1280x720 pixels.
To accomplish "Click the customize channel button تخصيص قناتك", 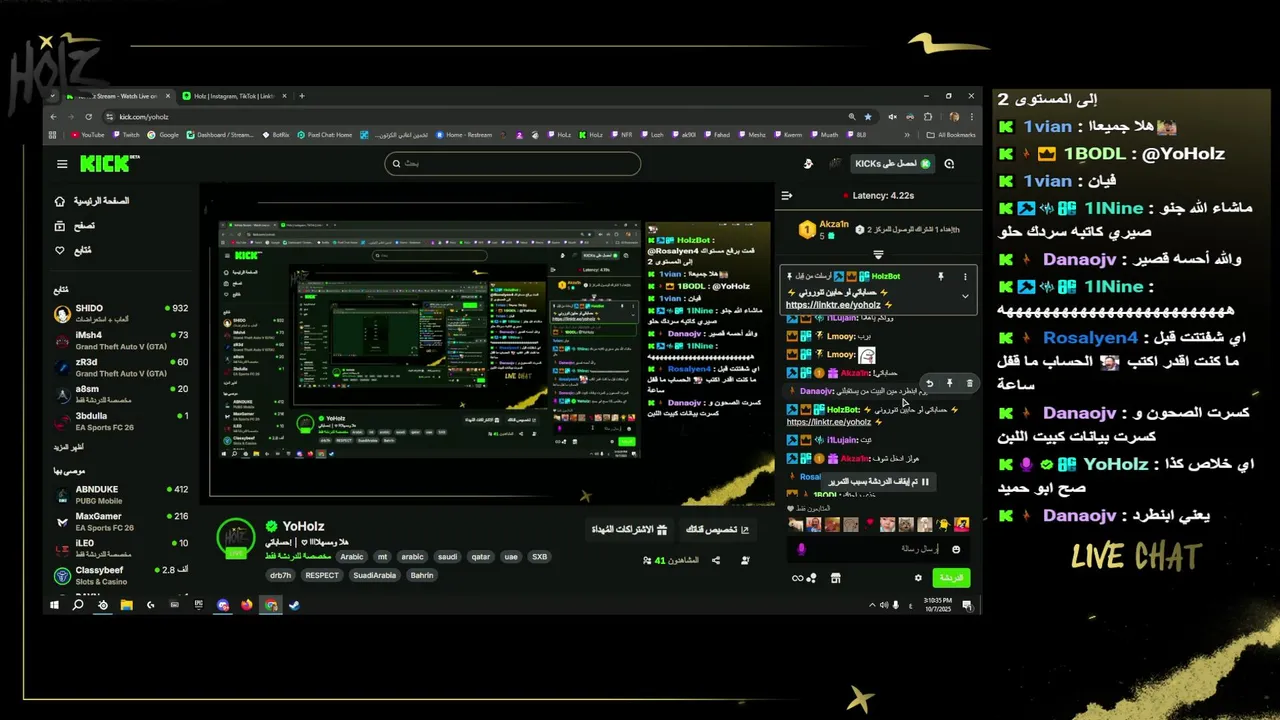I will point(716,530).
